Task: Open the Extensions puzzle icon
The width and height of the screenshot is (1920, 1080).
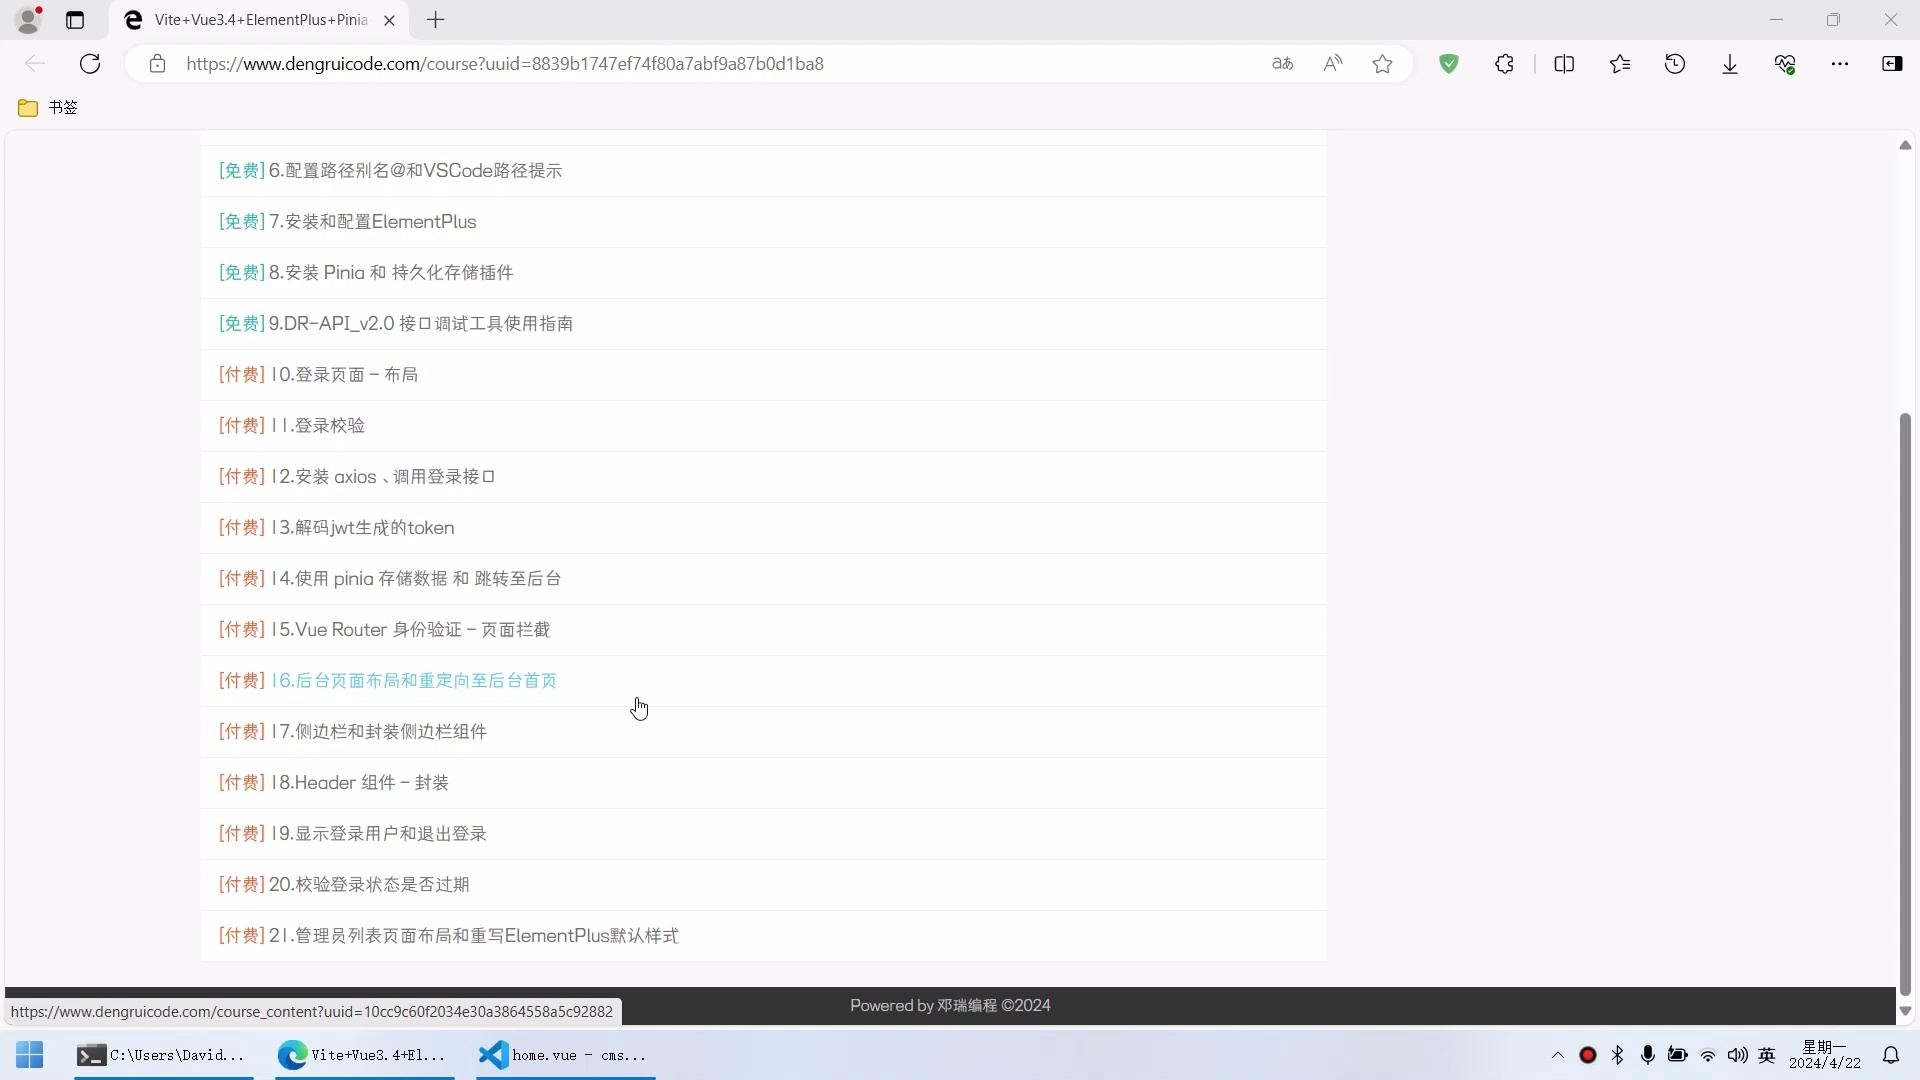Action: click(1505, 63)
